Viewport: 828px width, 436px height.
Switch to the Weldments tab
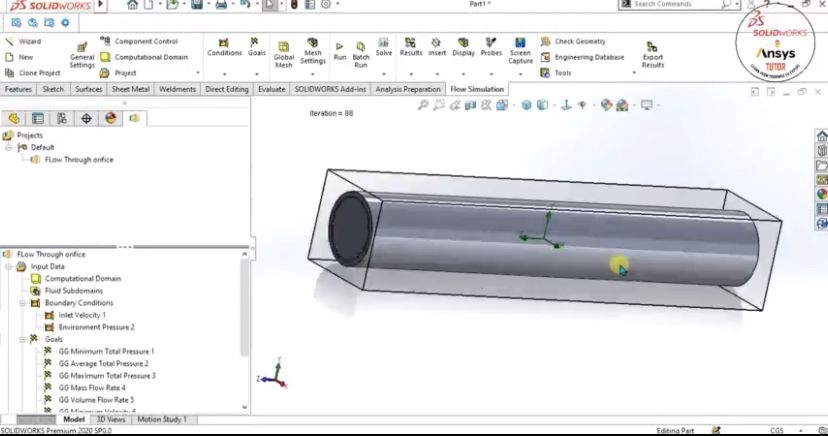(177, 89)
